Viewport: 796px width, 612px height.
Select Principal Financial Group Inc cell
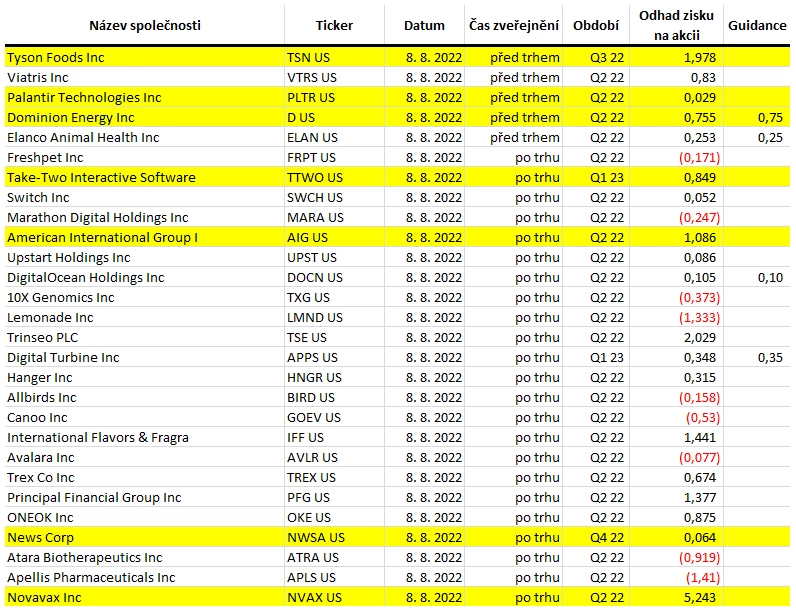(x=145, y=497)
